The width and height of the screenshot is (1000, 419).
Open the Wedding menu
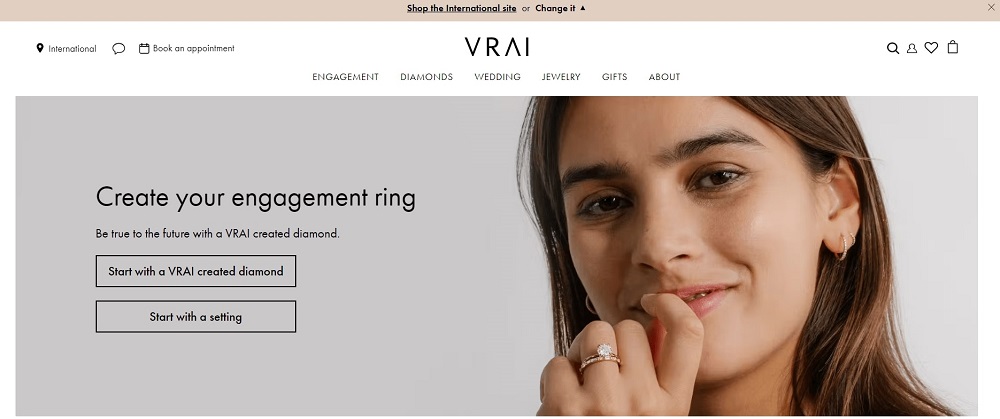pos(497,77)
